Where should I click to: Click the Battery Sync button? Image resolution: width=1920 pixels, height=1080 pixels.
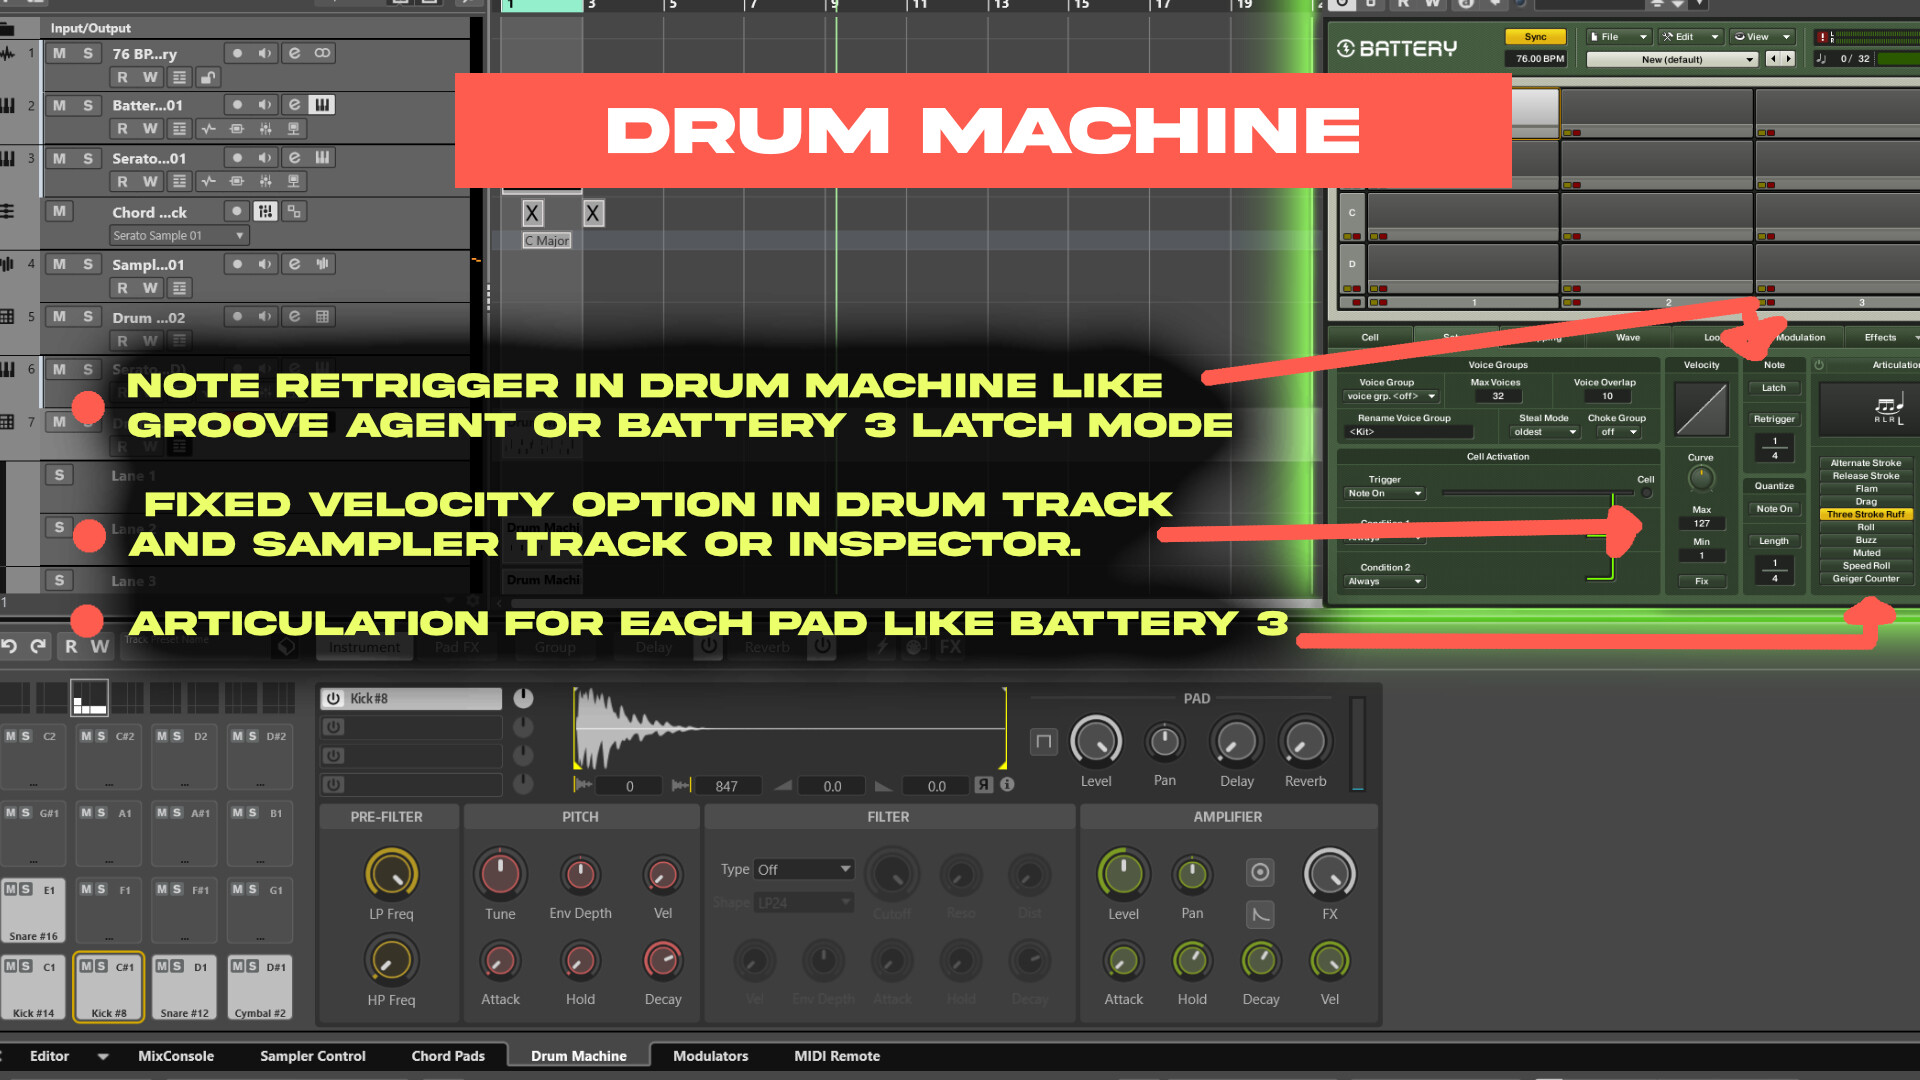coord(1535,37)
